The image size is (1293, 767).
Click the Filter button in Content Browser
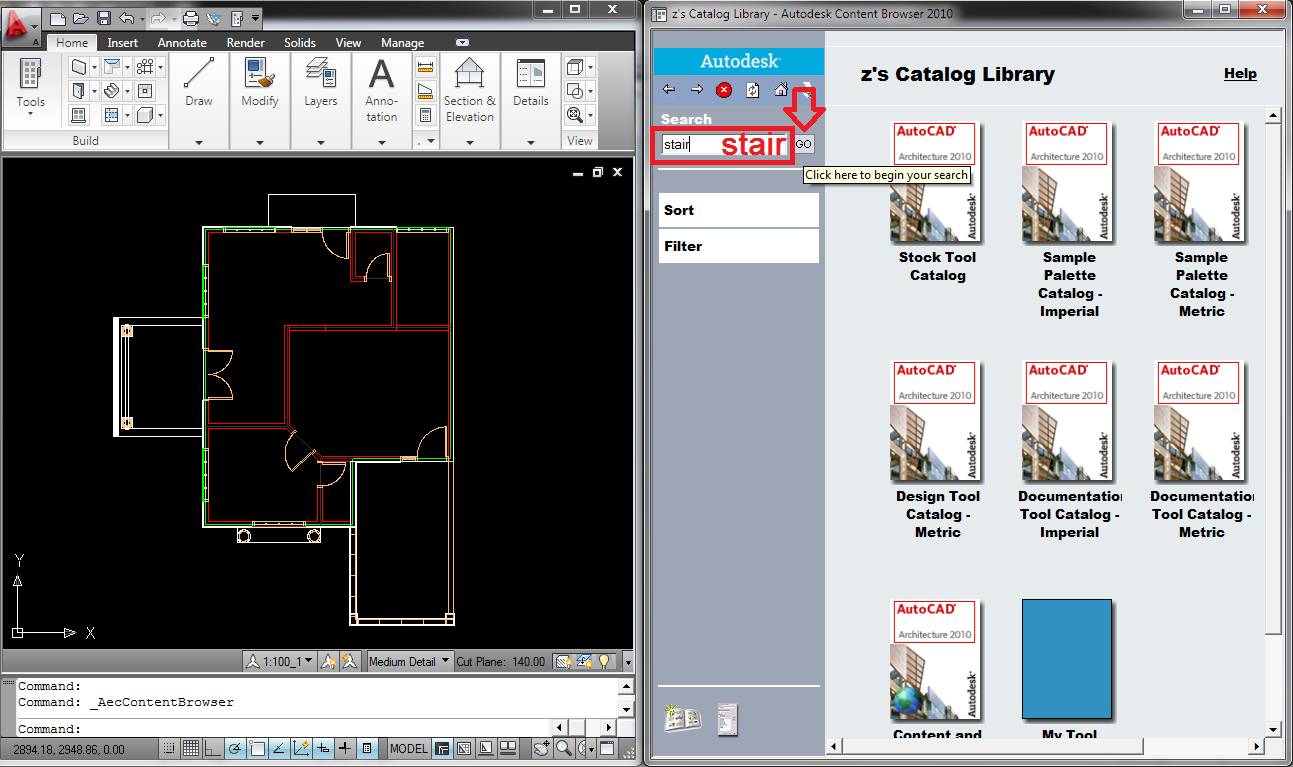coord(739,246)
